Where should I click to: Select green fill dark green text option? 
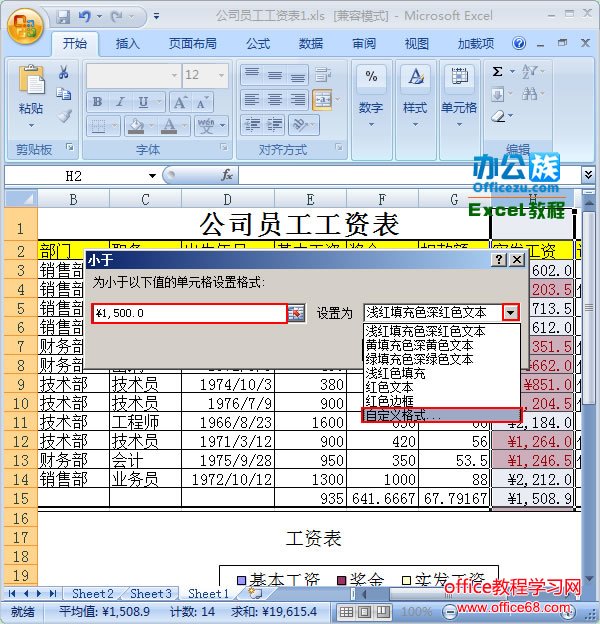(x=442, y=359)
